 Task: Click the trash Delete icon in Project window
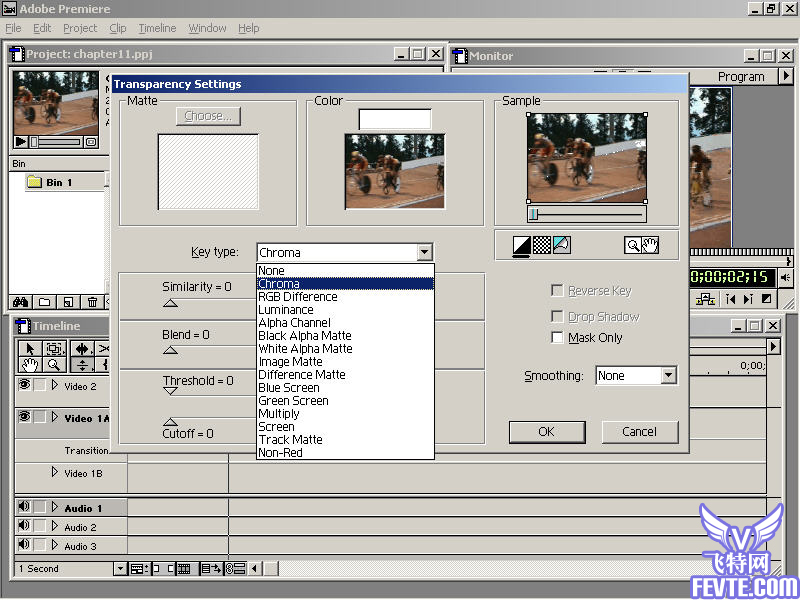point(92,302)
